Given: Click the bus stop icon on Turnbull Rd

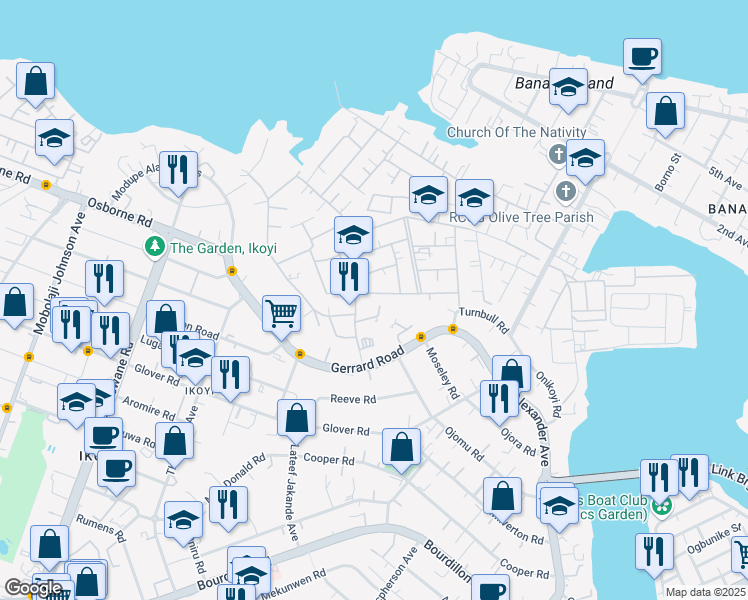Looking at the screenshot, I should pyautogui.click(x=453, y=329).
